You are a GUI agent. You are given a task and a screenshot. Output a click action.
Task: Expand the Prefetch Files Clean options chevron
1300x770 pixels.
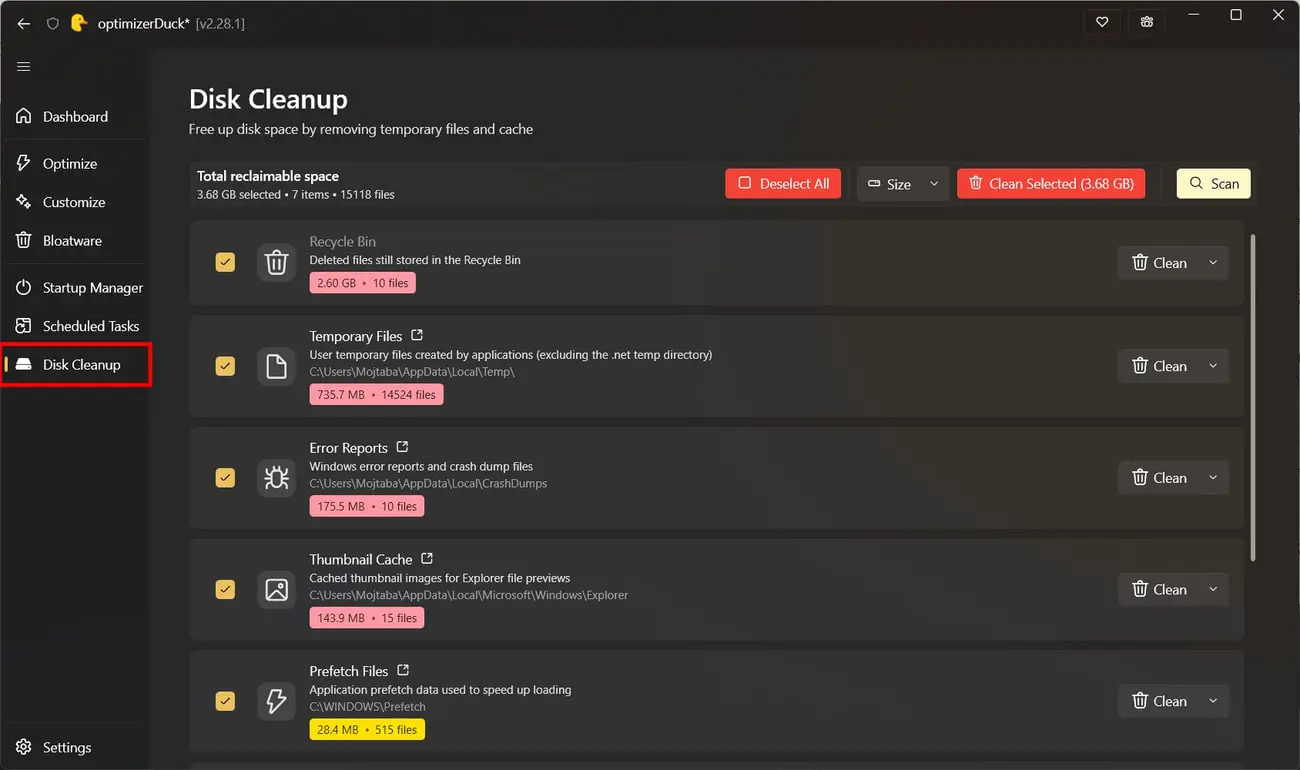coord(1213,701)
